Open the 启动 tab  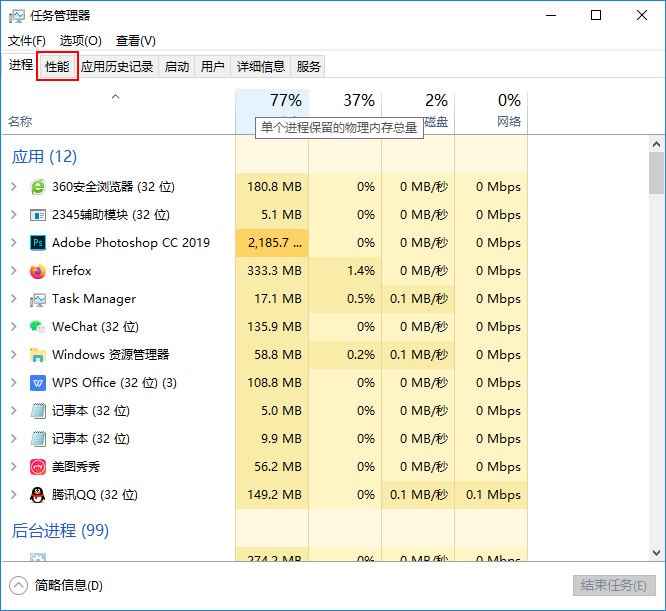[176, 67]
